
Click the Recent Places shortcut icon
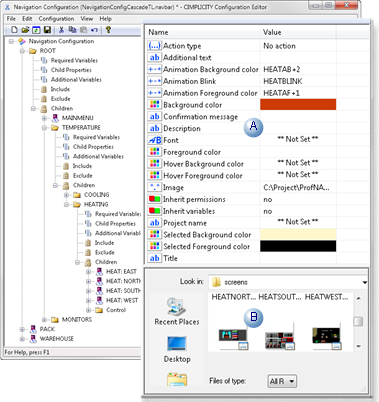177,306
